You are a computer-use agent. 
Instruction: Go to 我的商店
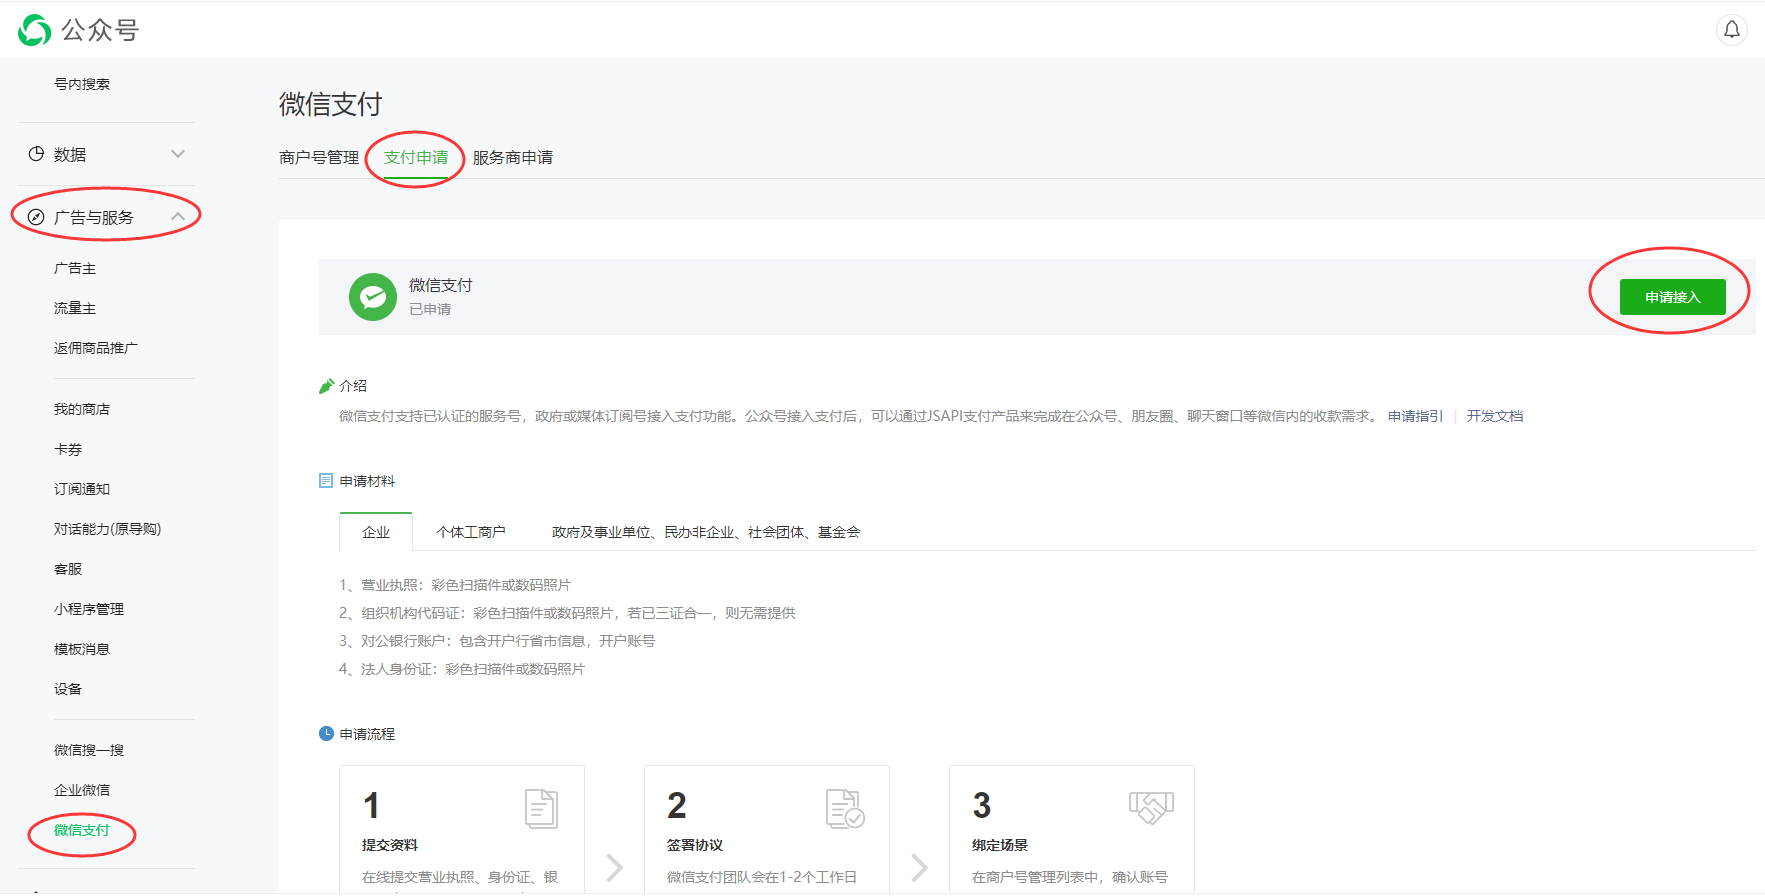(82, 409)
